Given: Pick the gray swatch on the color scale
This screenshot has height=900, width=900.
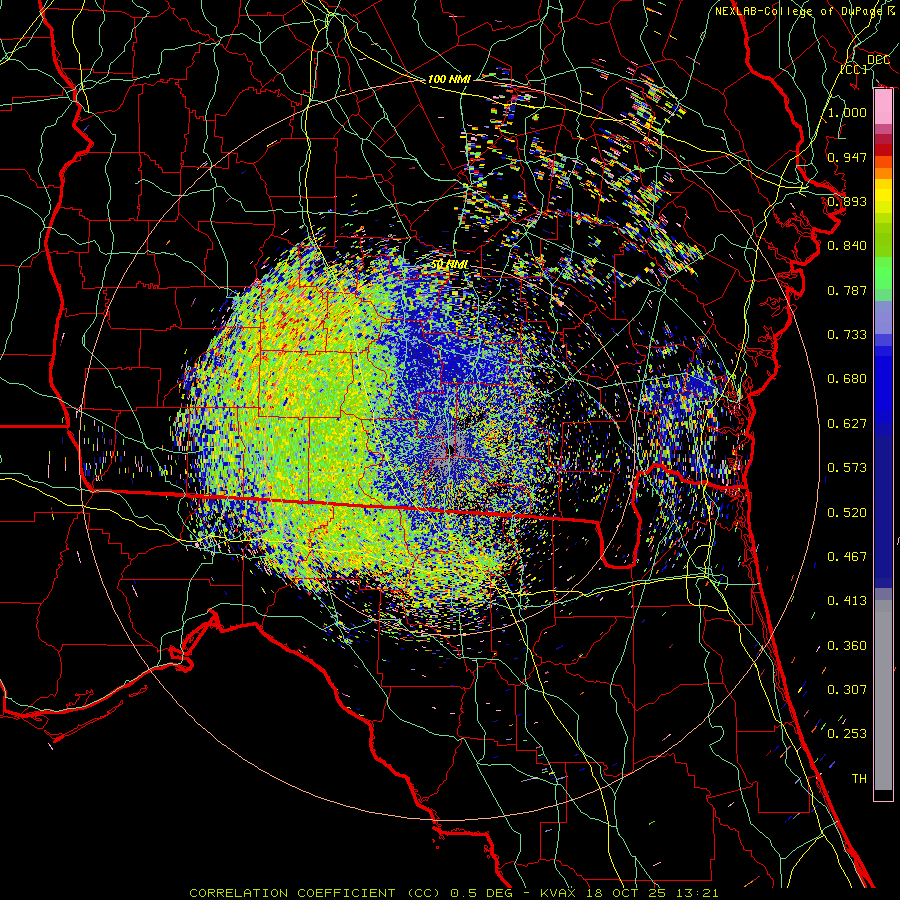Looking at the screenshot, I should pyautogui.click(x=883, y=695).
